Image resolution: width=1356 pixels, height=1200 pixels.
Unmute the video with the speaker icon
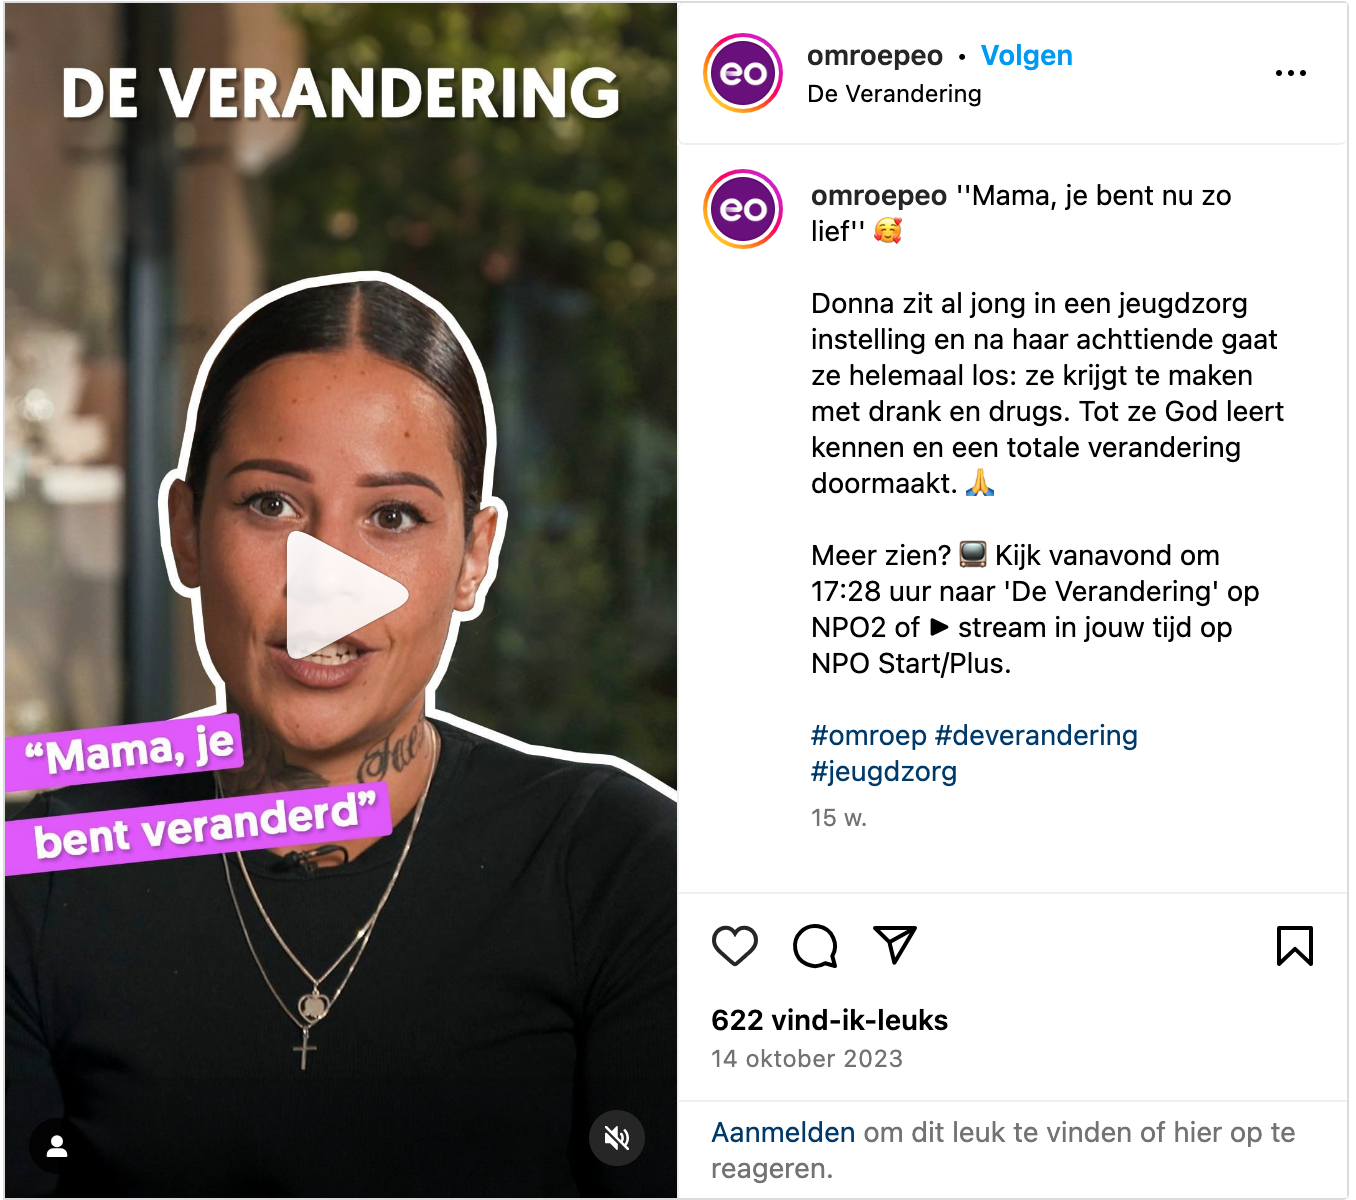[x=617, y=1138]
